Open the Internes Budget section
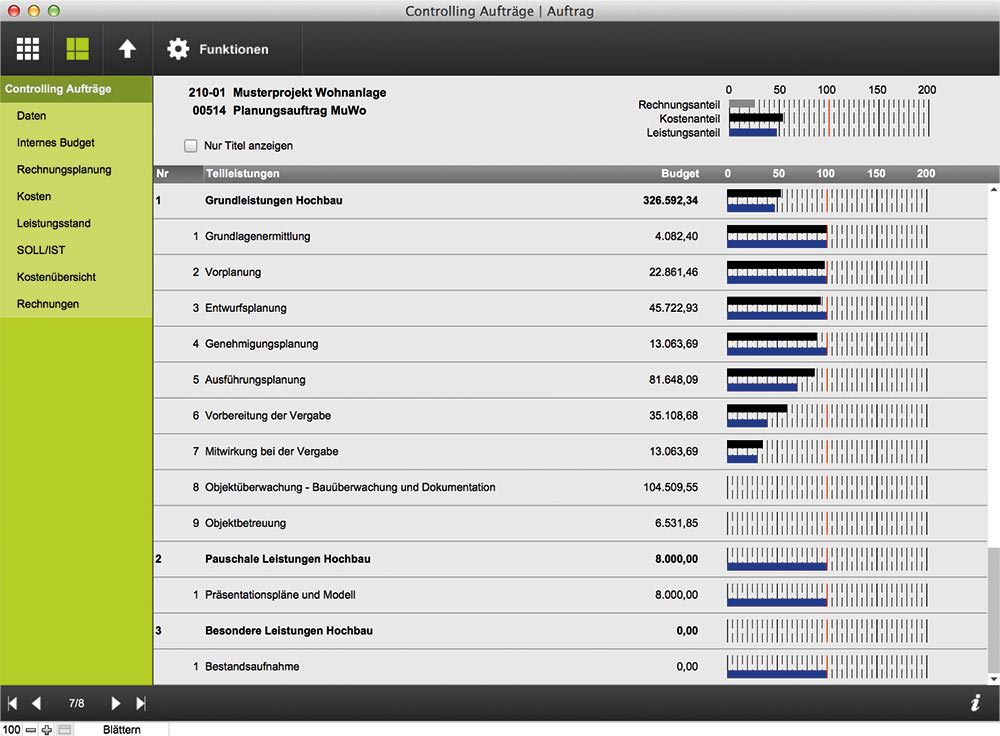 pos(55,143)
